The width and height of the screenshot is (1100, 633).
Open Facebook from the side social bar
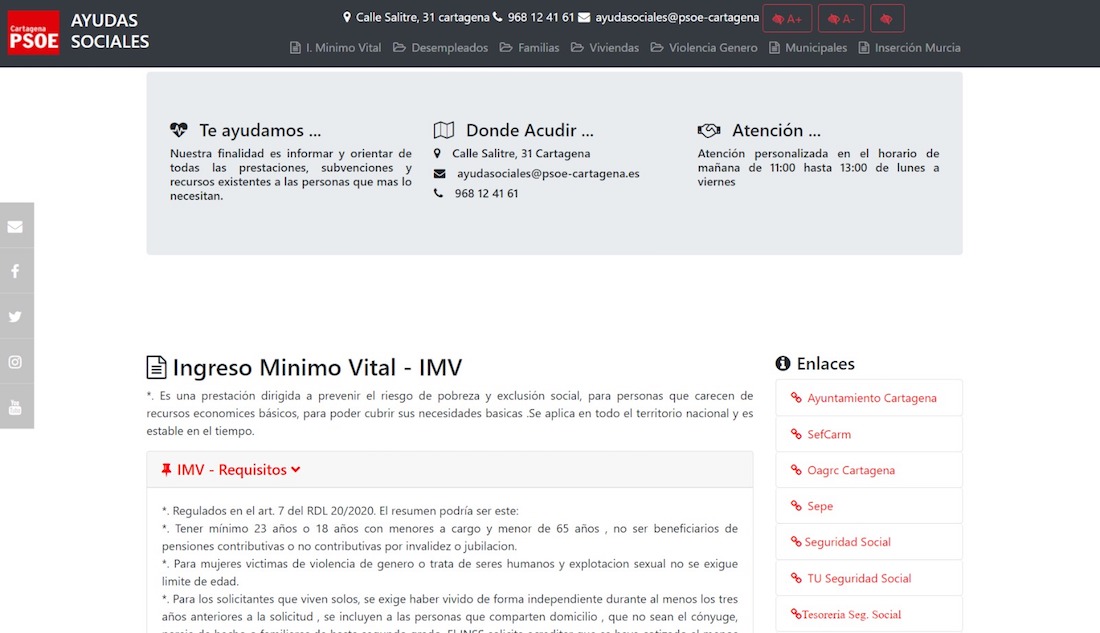coord(16,271)
